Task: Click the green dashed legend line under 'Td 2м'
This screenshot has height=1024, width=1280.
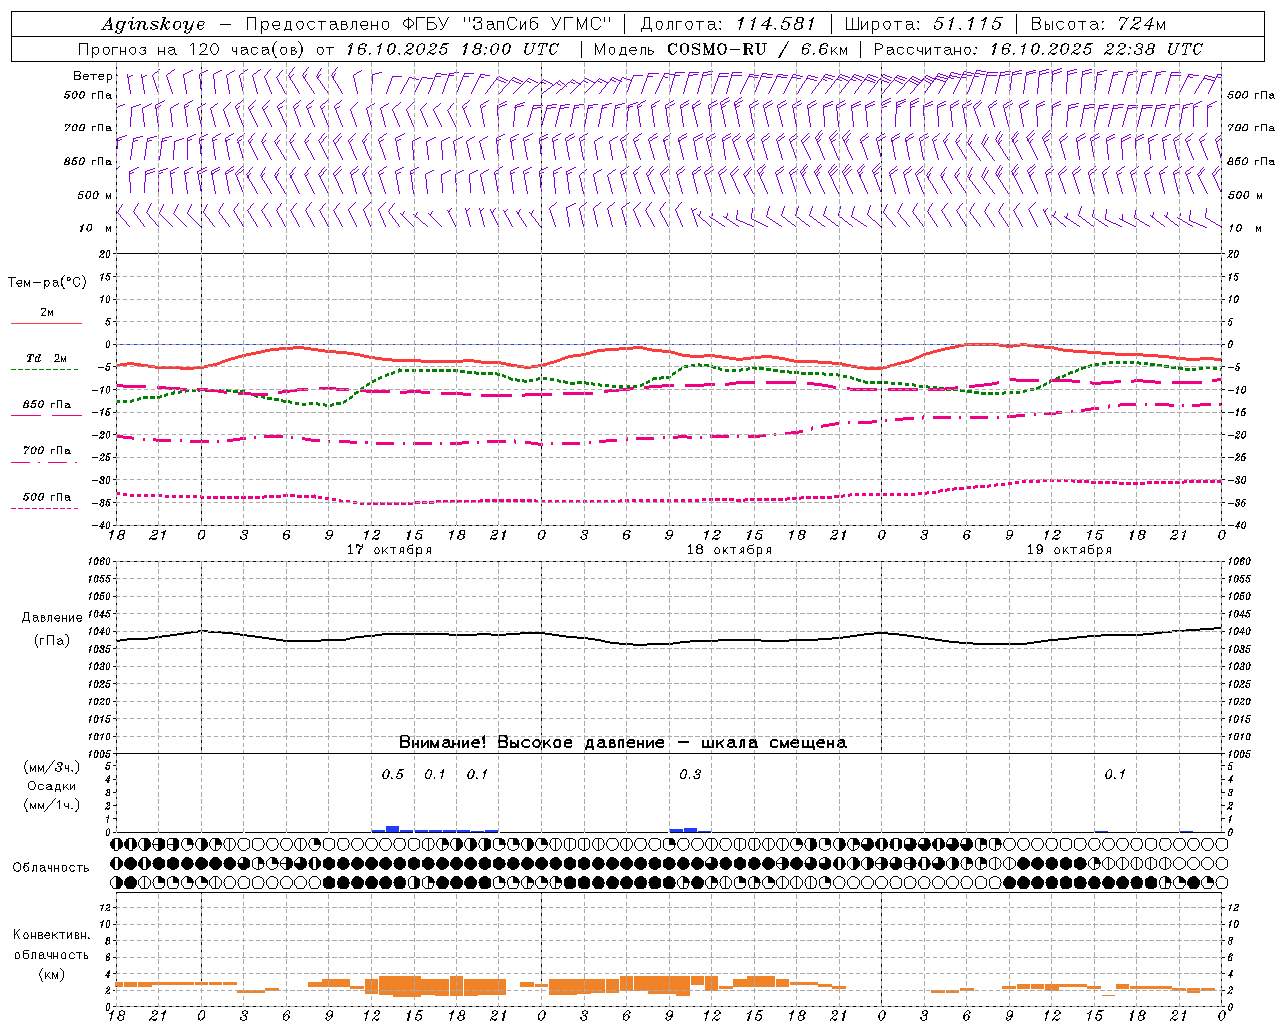Action: [x=44, y=369]
